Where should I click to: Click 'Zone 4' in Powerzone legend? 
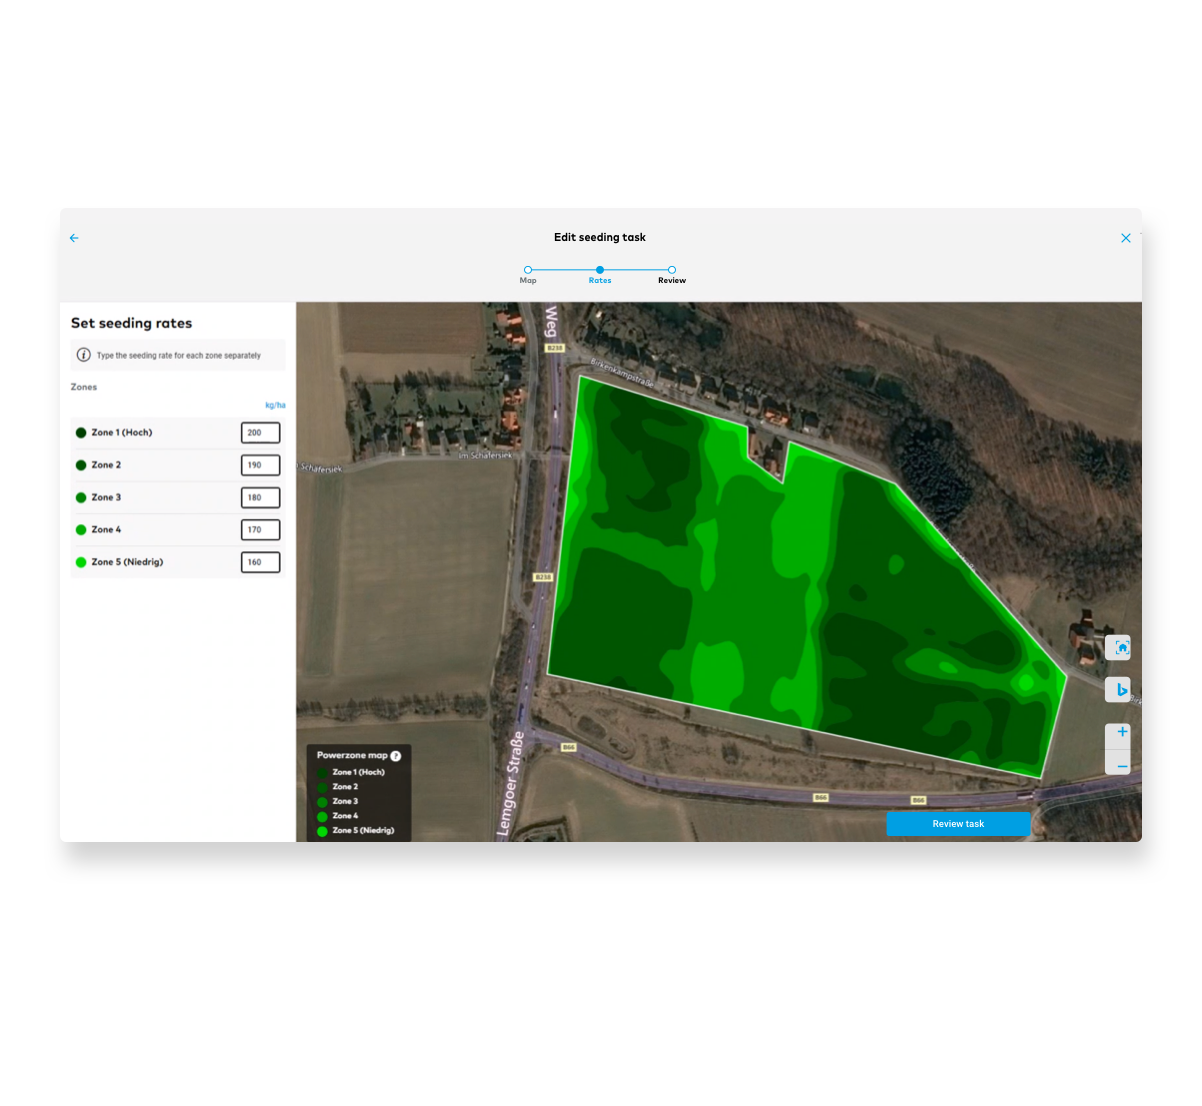[x=345, y=816]
